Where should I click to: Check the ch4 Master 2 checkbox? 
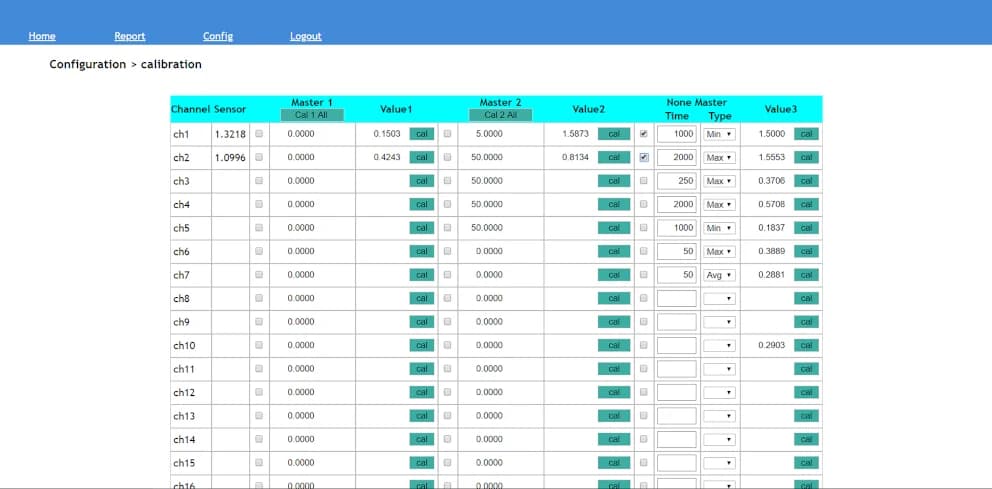[448, 204]
